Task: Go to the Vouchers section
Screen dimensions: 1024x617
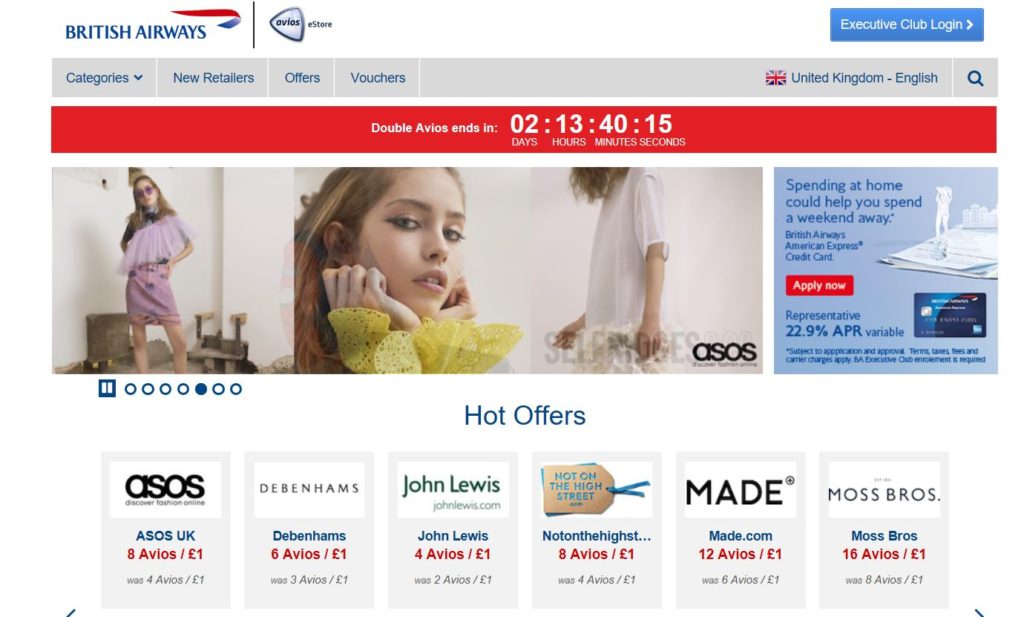Action: click(x=377, y=78)
